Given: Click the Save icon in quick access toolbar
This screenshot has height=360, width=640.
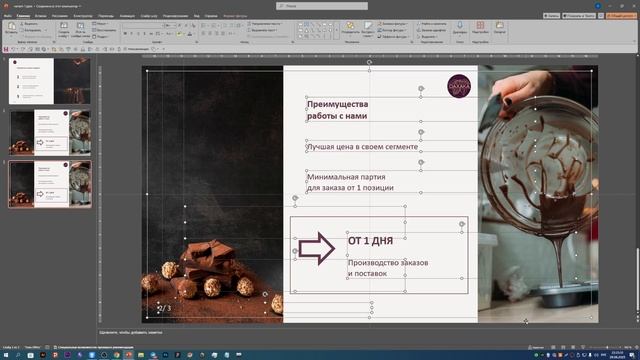Looking at the screenshot, I should coord(6,49).
